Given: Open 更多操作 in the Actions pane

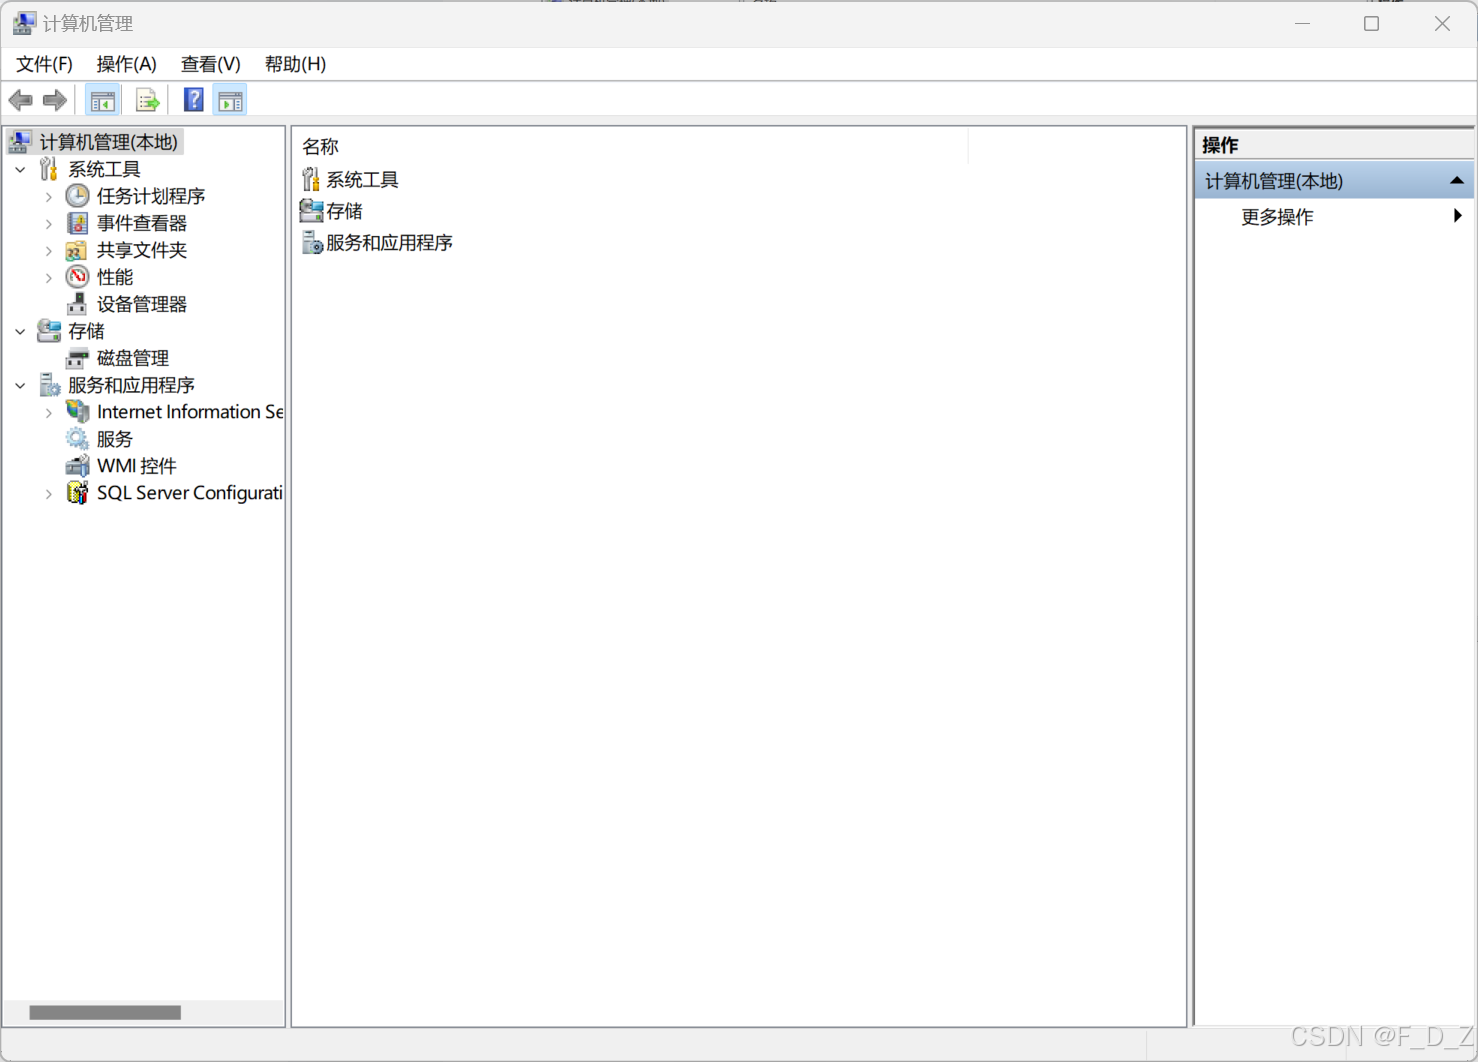Looking at the screenshot, I should coord(1277,217).
